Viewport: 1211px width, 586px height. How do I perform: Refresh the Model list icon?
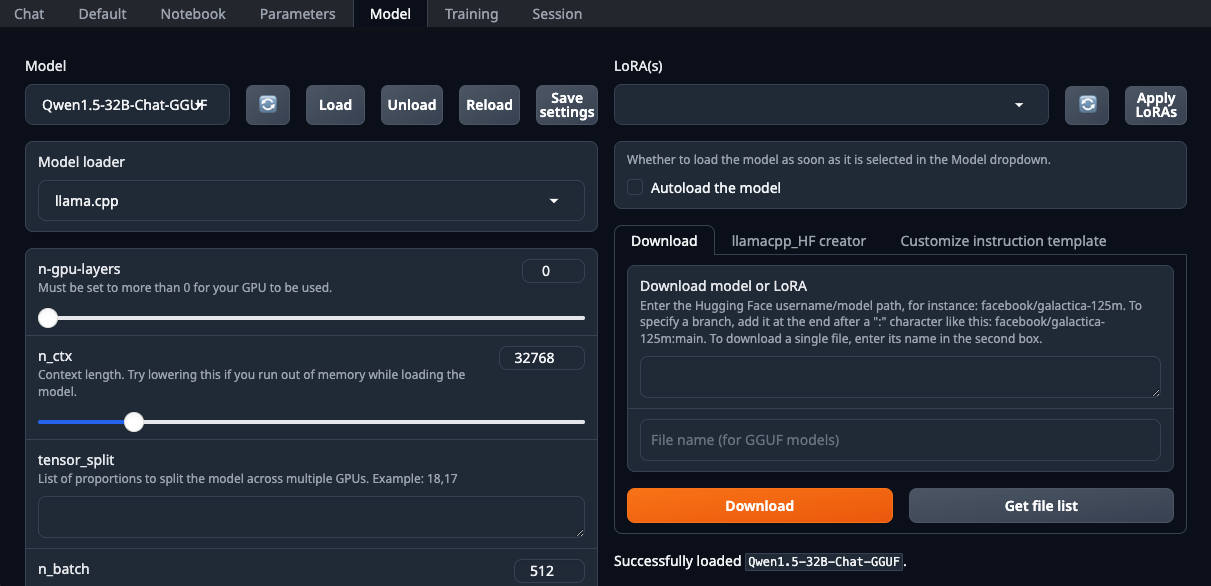(x=268, y=105)
